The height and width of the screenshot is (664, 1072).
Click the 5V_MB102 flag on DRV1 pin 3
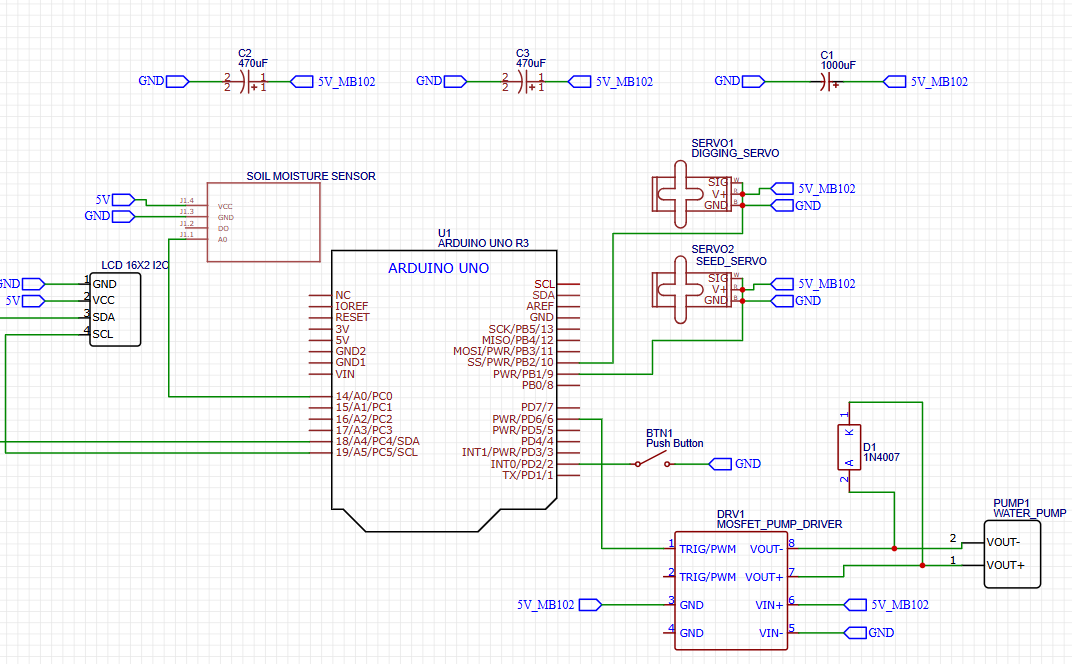590,605
